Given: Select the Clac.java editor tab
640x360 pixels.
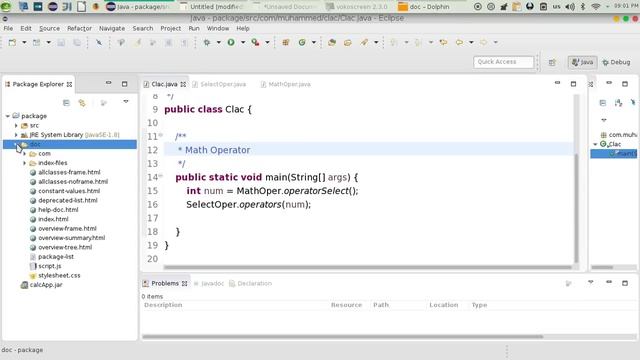Looking at the screenshot, I should [164, 84].
